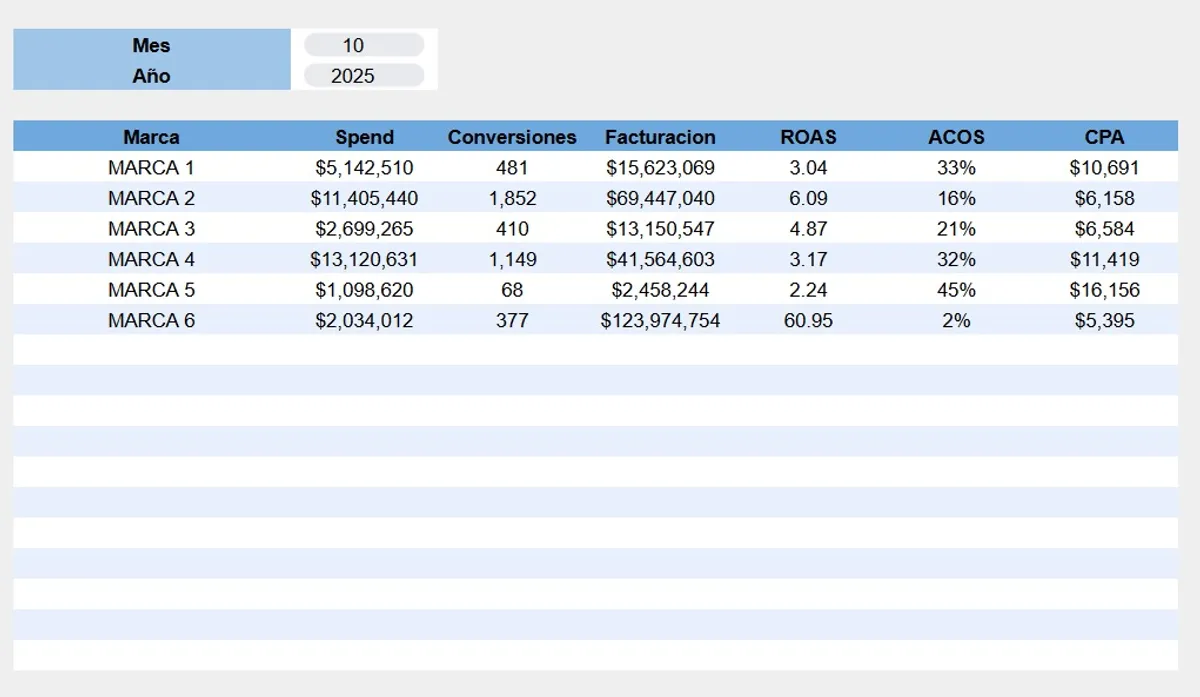Click the Mes input field showing 10
Image resolution: width=1200 pixels, height=697 pixels.
pos(362,44)
